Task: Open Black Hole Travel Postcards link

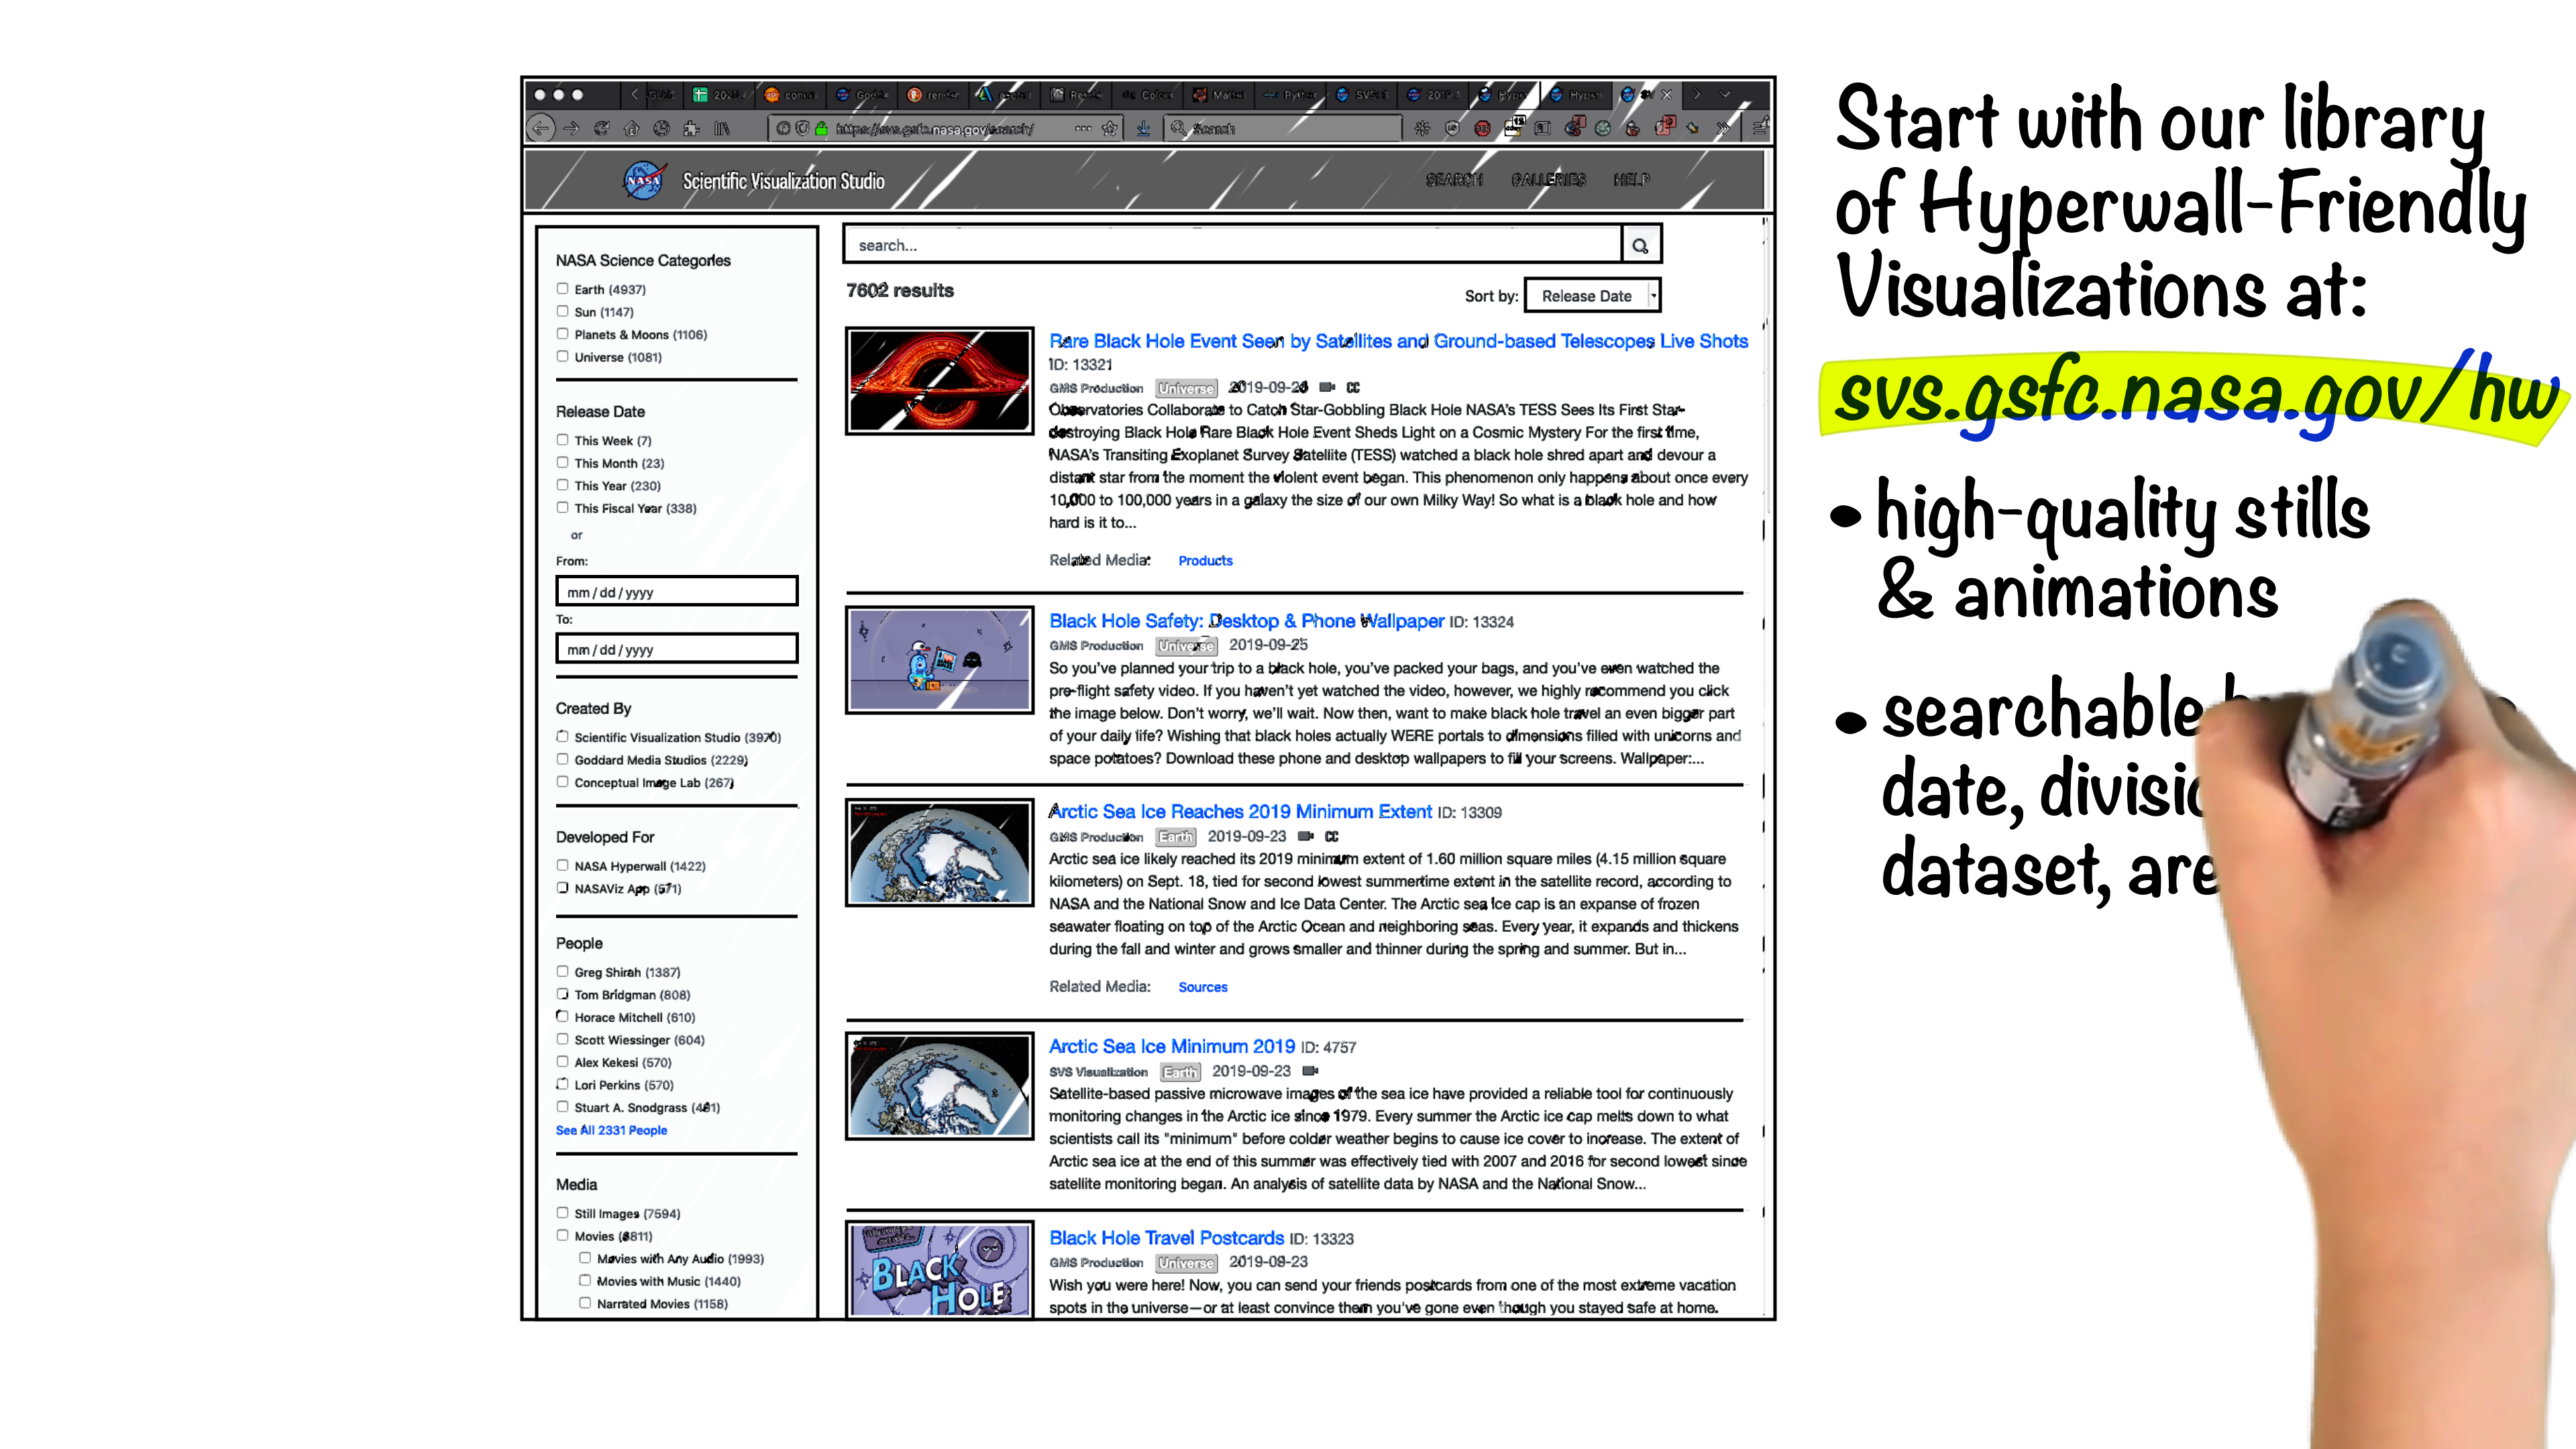Action: point(1166,1238)
